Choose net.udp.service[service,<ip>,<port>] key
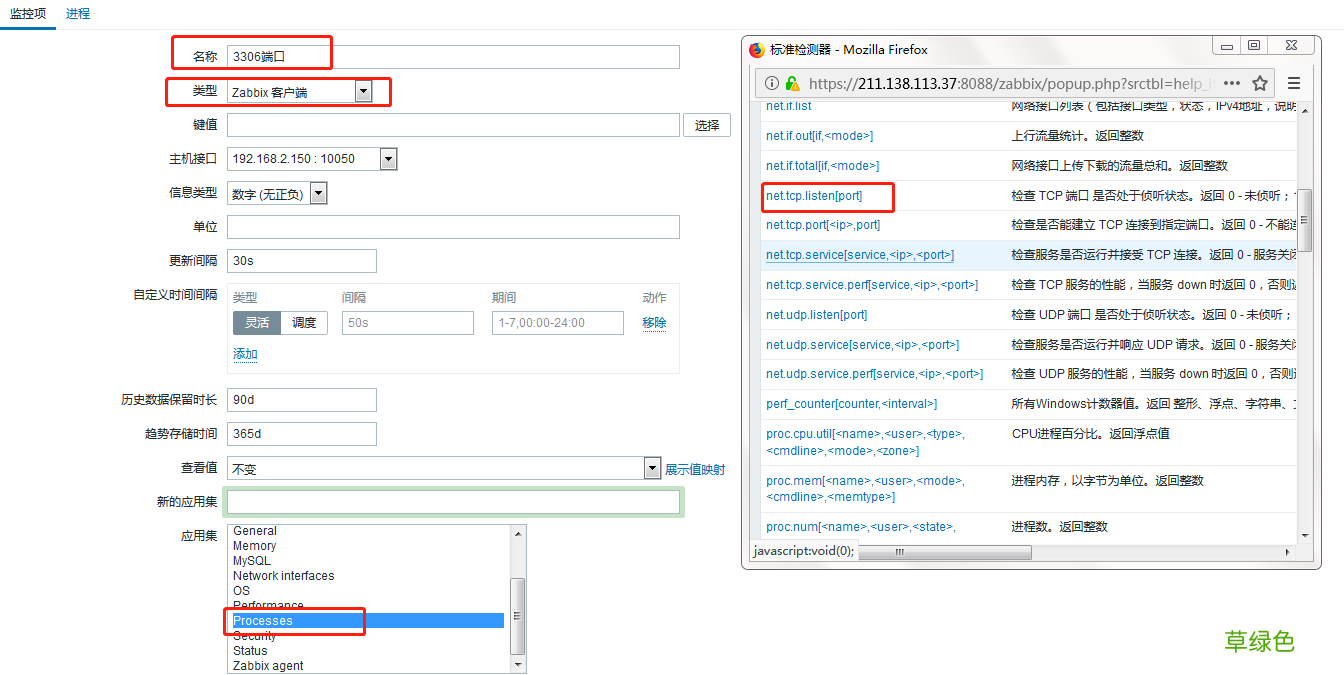Screen dimensions: 1344x675 pos(862,345)
